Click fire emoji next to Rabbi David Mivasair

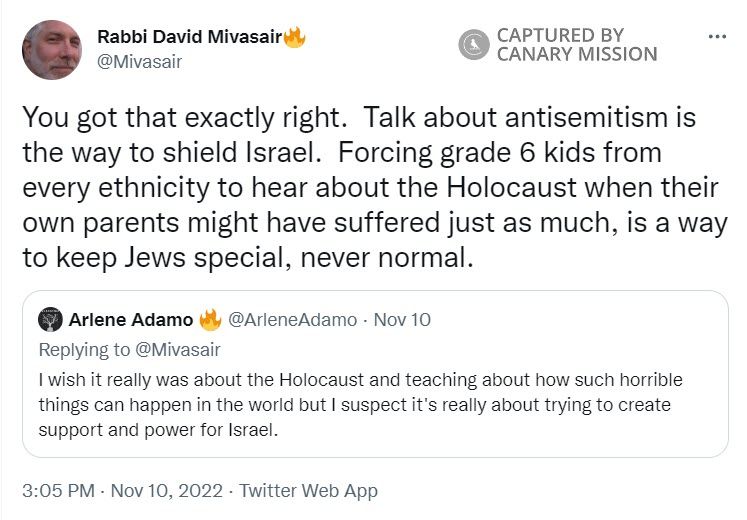[x=294, y=38]
